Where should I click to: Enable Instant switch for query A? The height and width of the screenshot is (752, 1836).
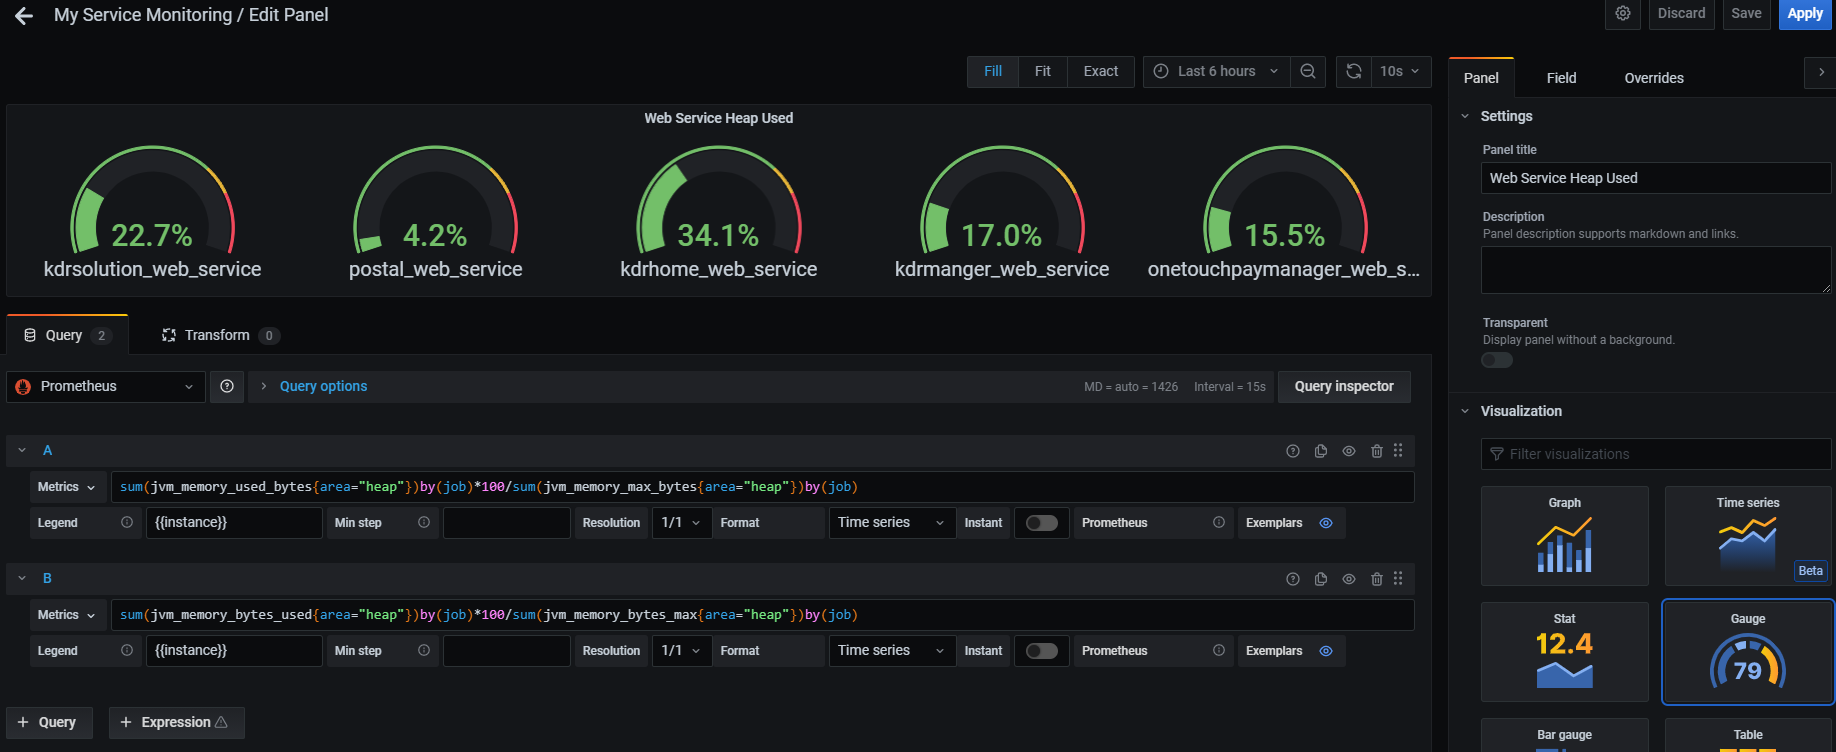(x=1042, y=523)
